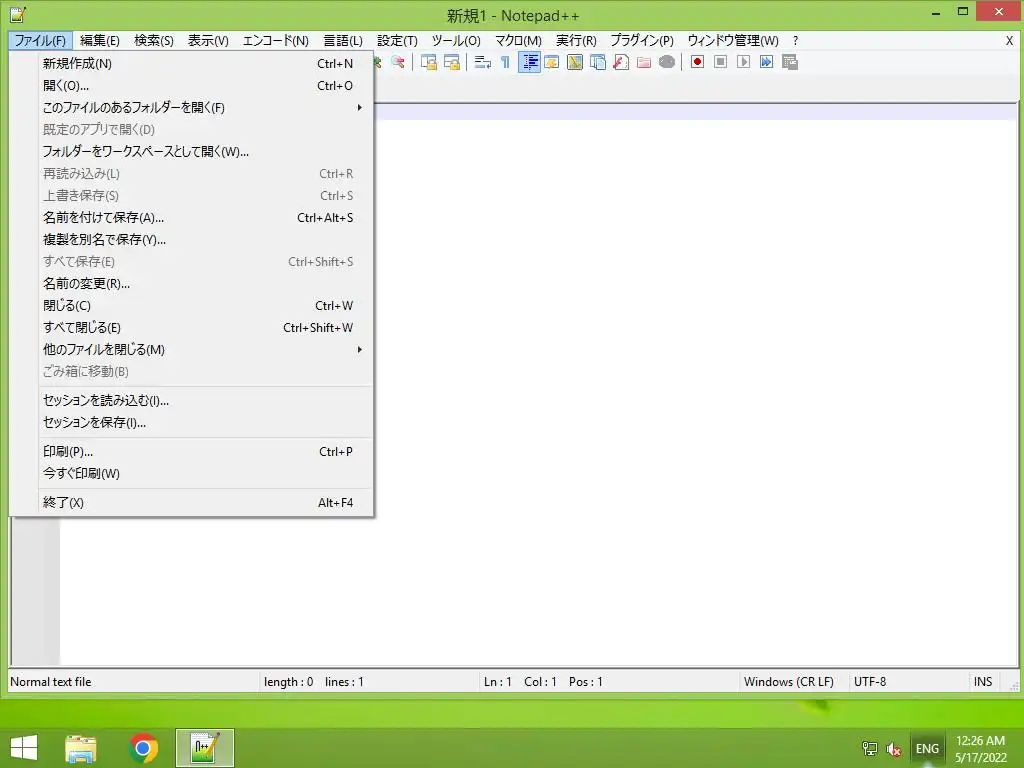The image size is (1024, 768).
Task: Toggle the Indent Guide toolbar icon
Action: click(530, 62)
